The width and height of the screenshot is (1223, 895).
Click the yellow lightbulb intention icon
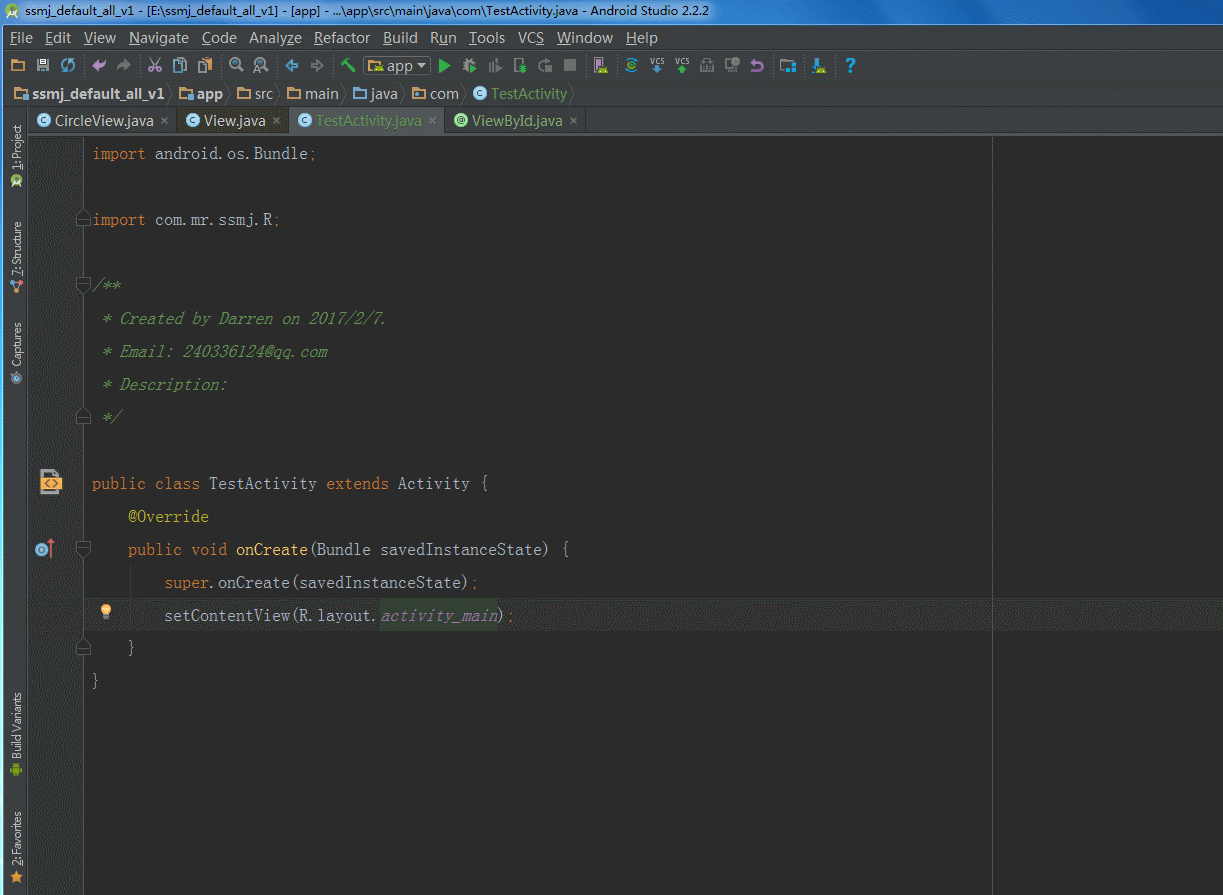(x=106, y=611)
